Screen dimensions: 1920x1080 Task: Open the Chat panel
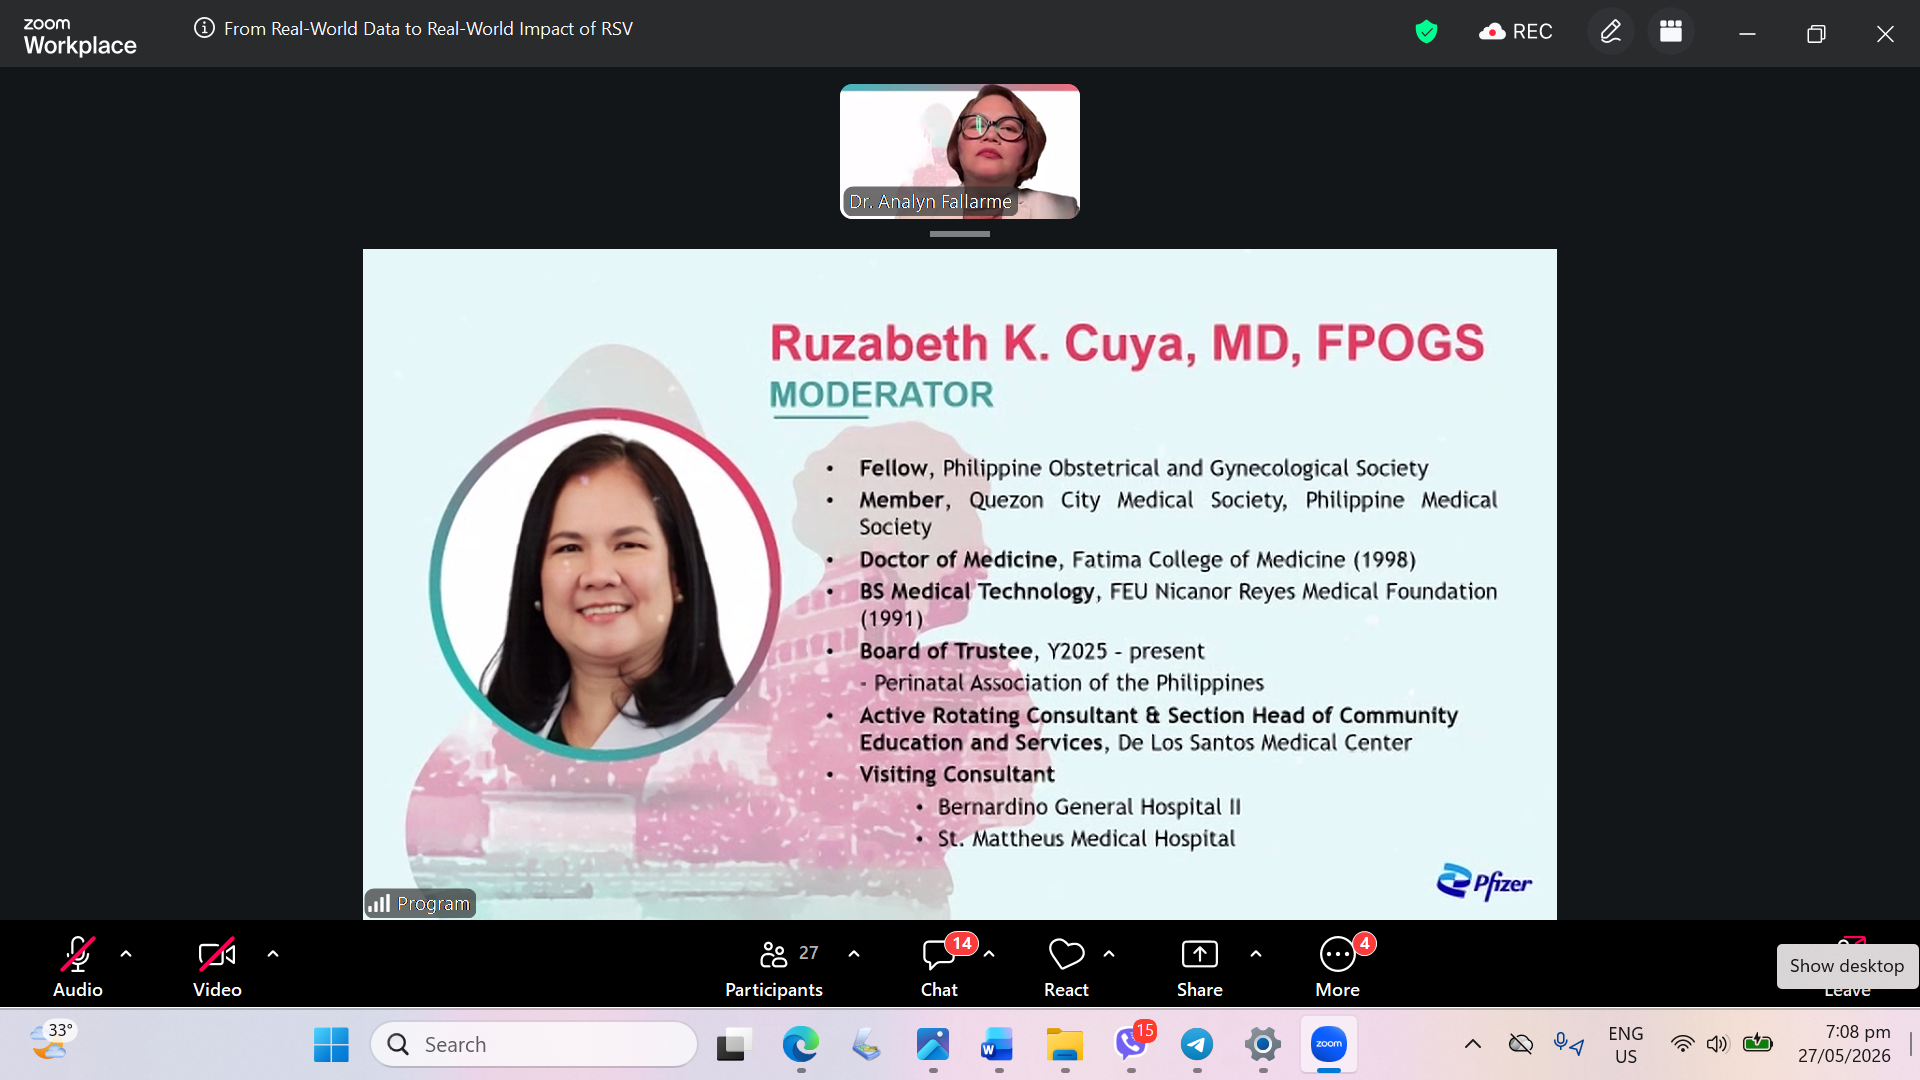coord(939,966)
